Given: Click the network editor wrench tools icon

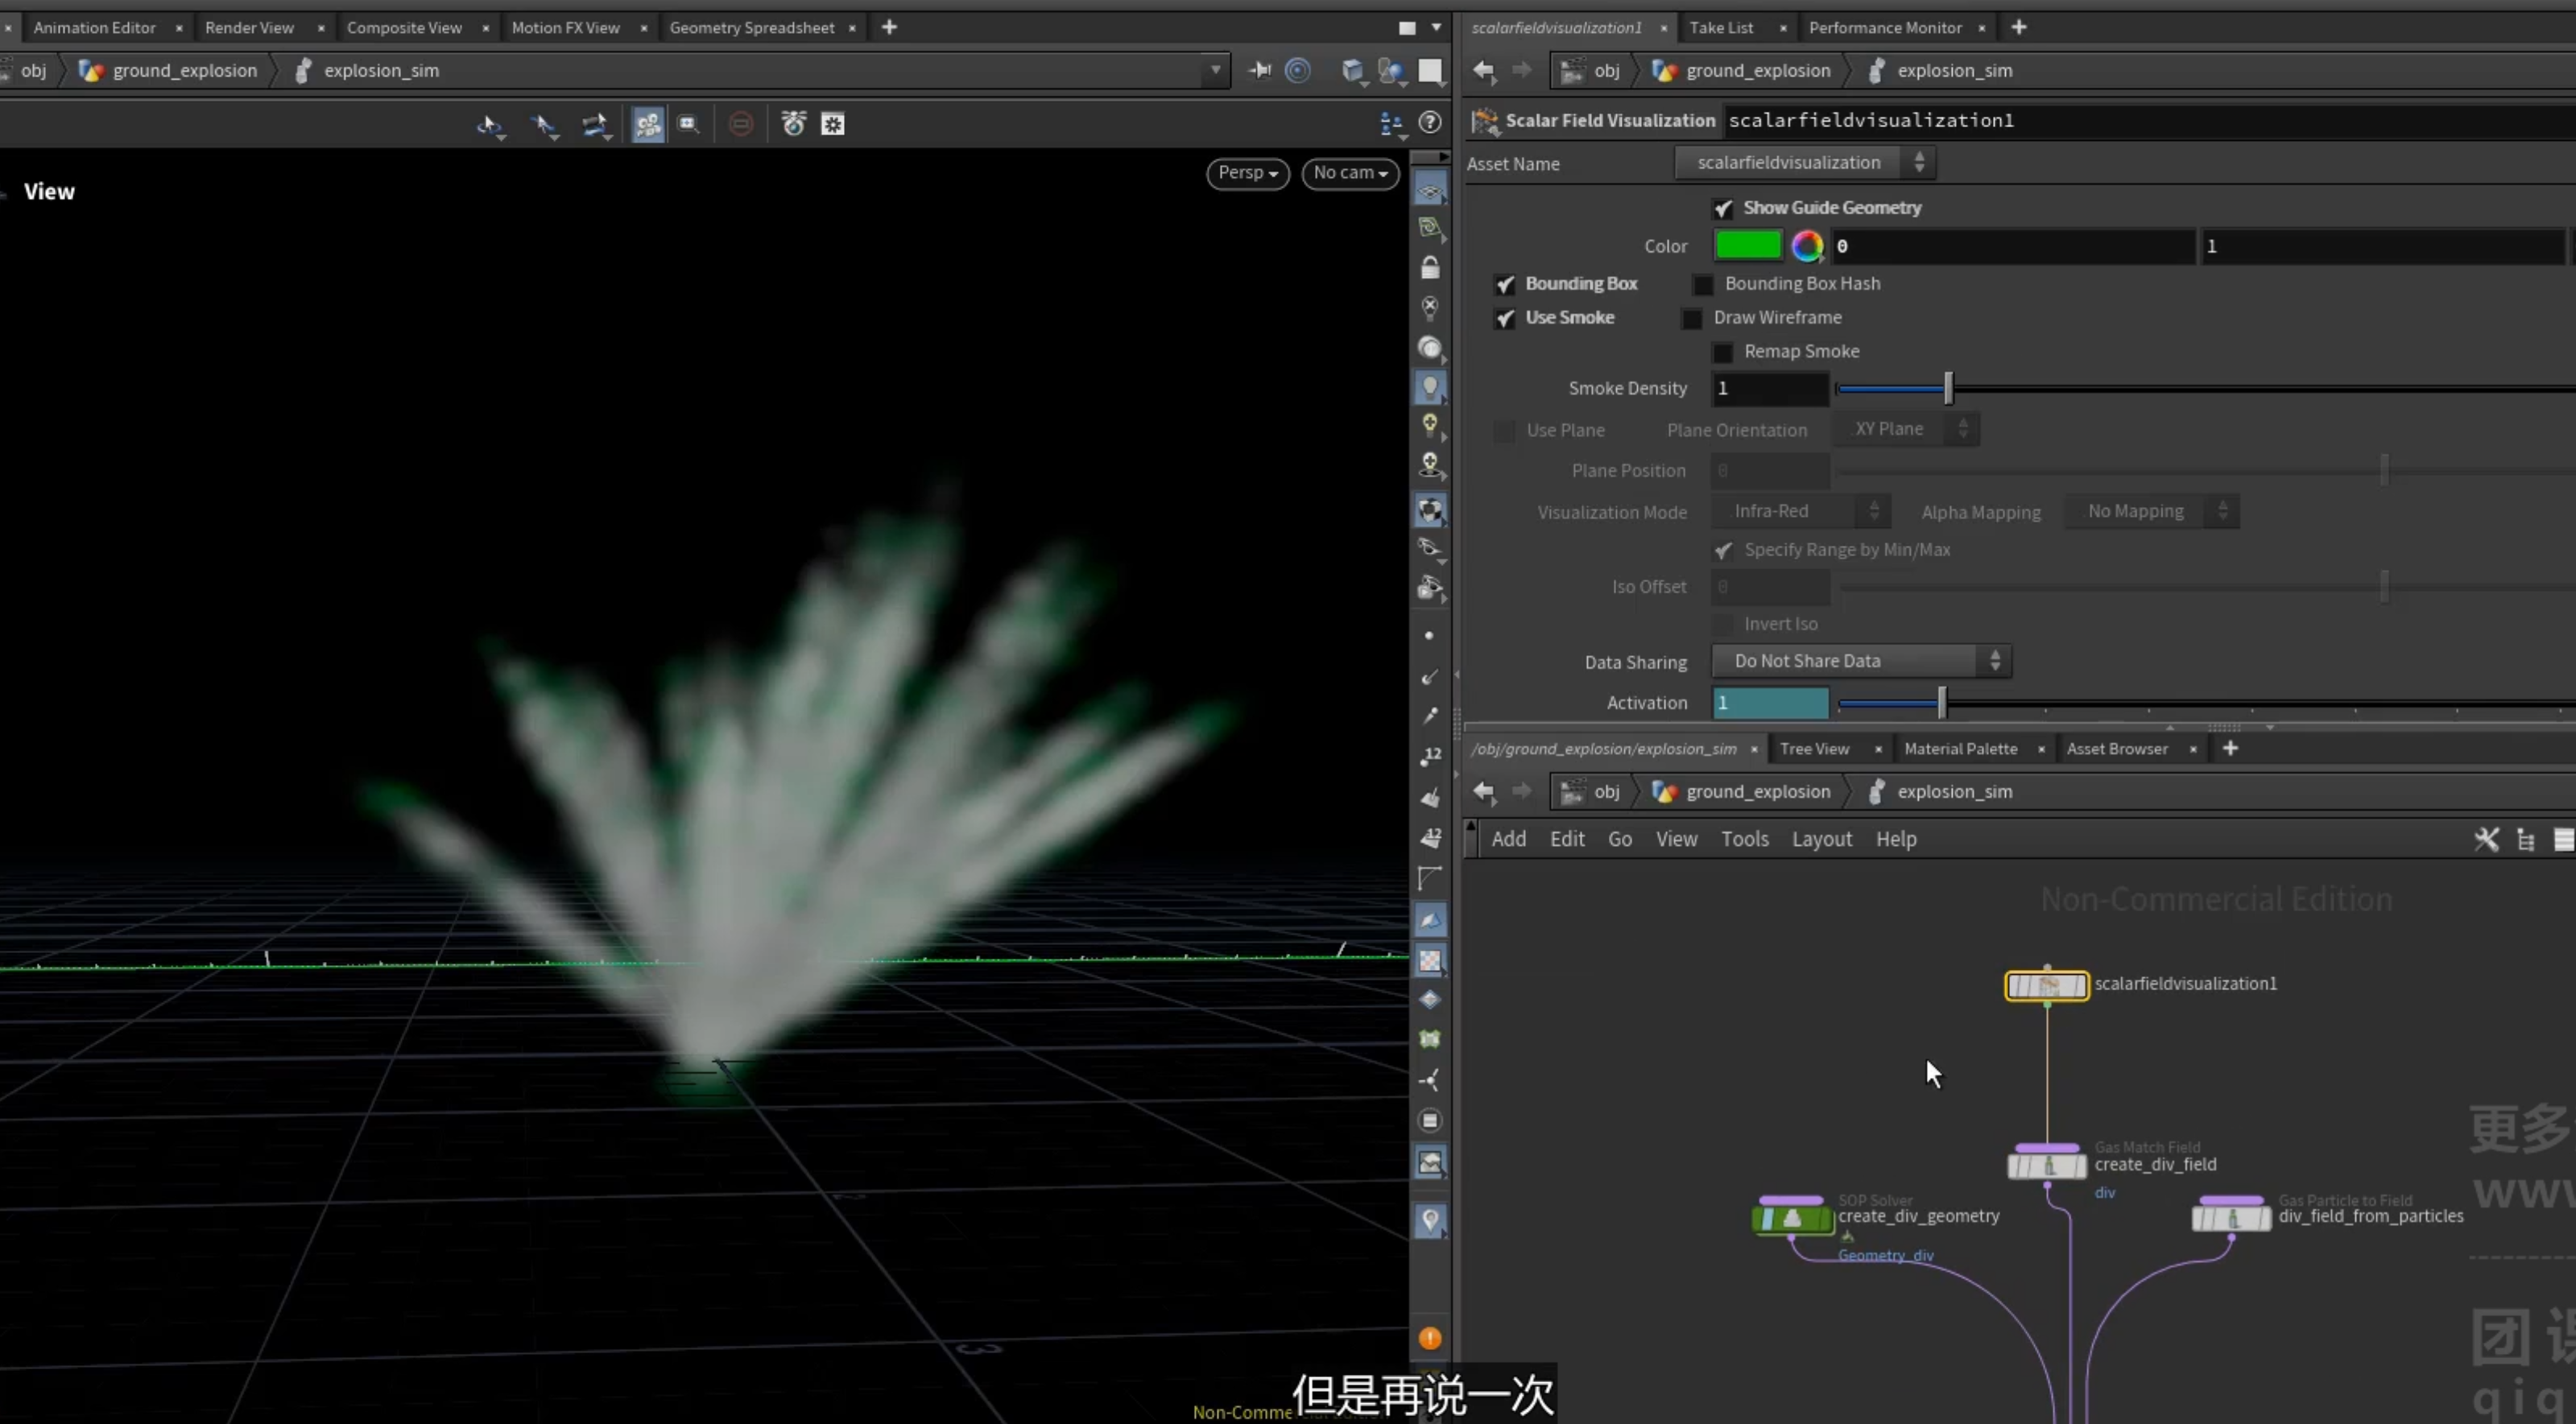Looking at the screenshot, I should (x=2486, y=839).
